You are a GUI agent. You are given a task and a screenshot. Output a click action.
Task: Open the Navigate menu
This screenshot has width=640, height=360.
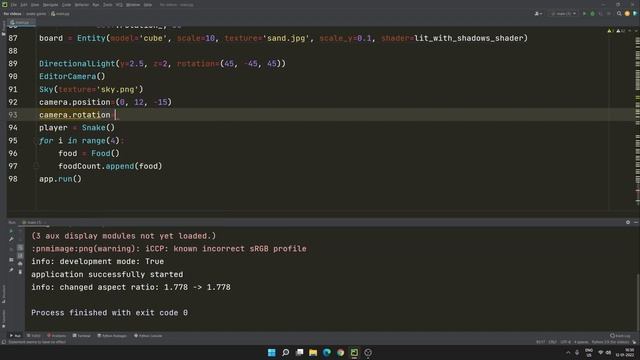click(50, 5)
